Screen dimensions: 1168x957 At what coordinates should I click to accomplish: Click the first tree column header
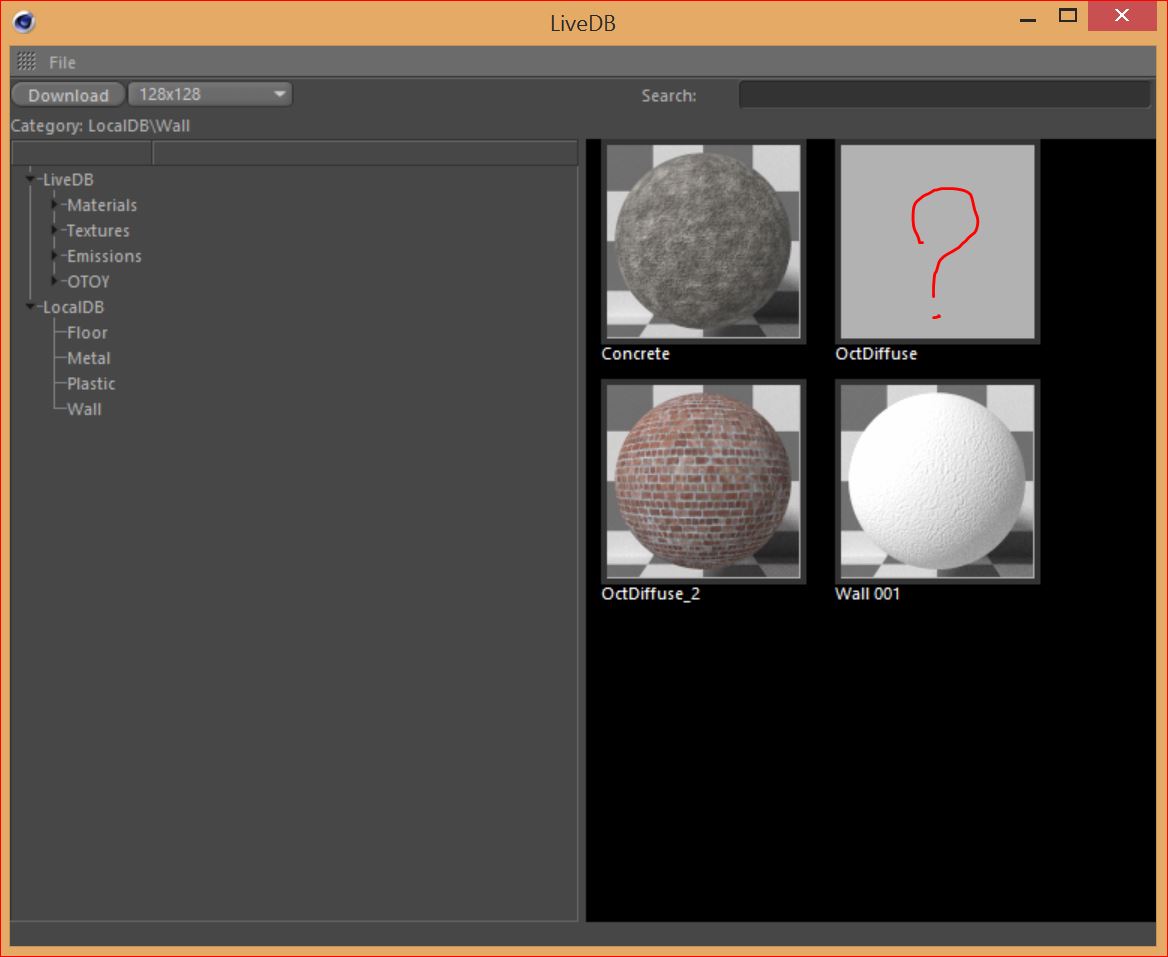coord(82,153)
